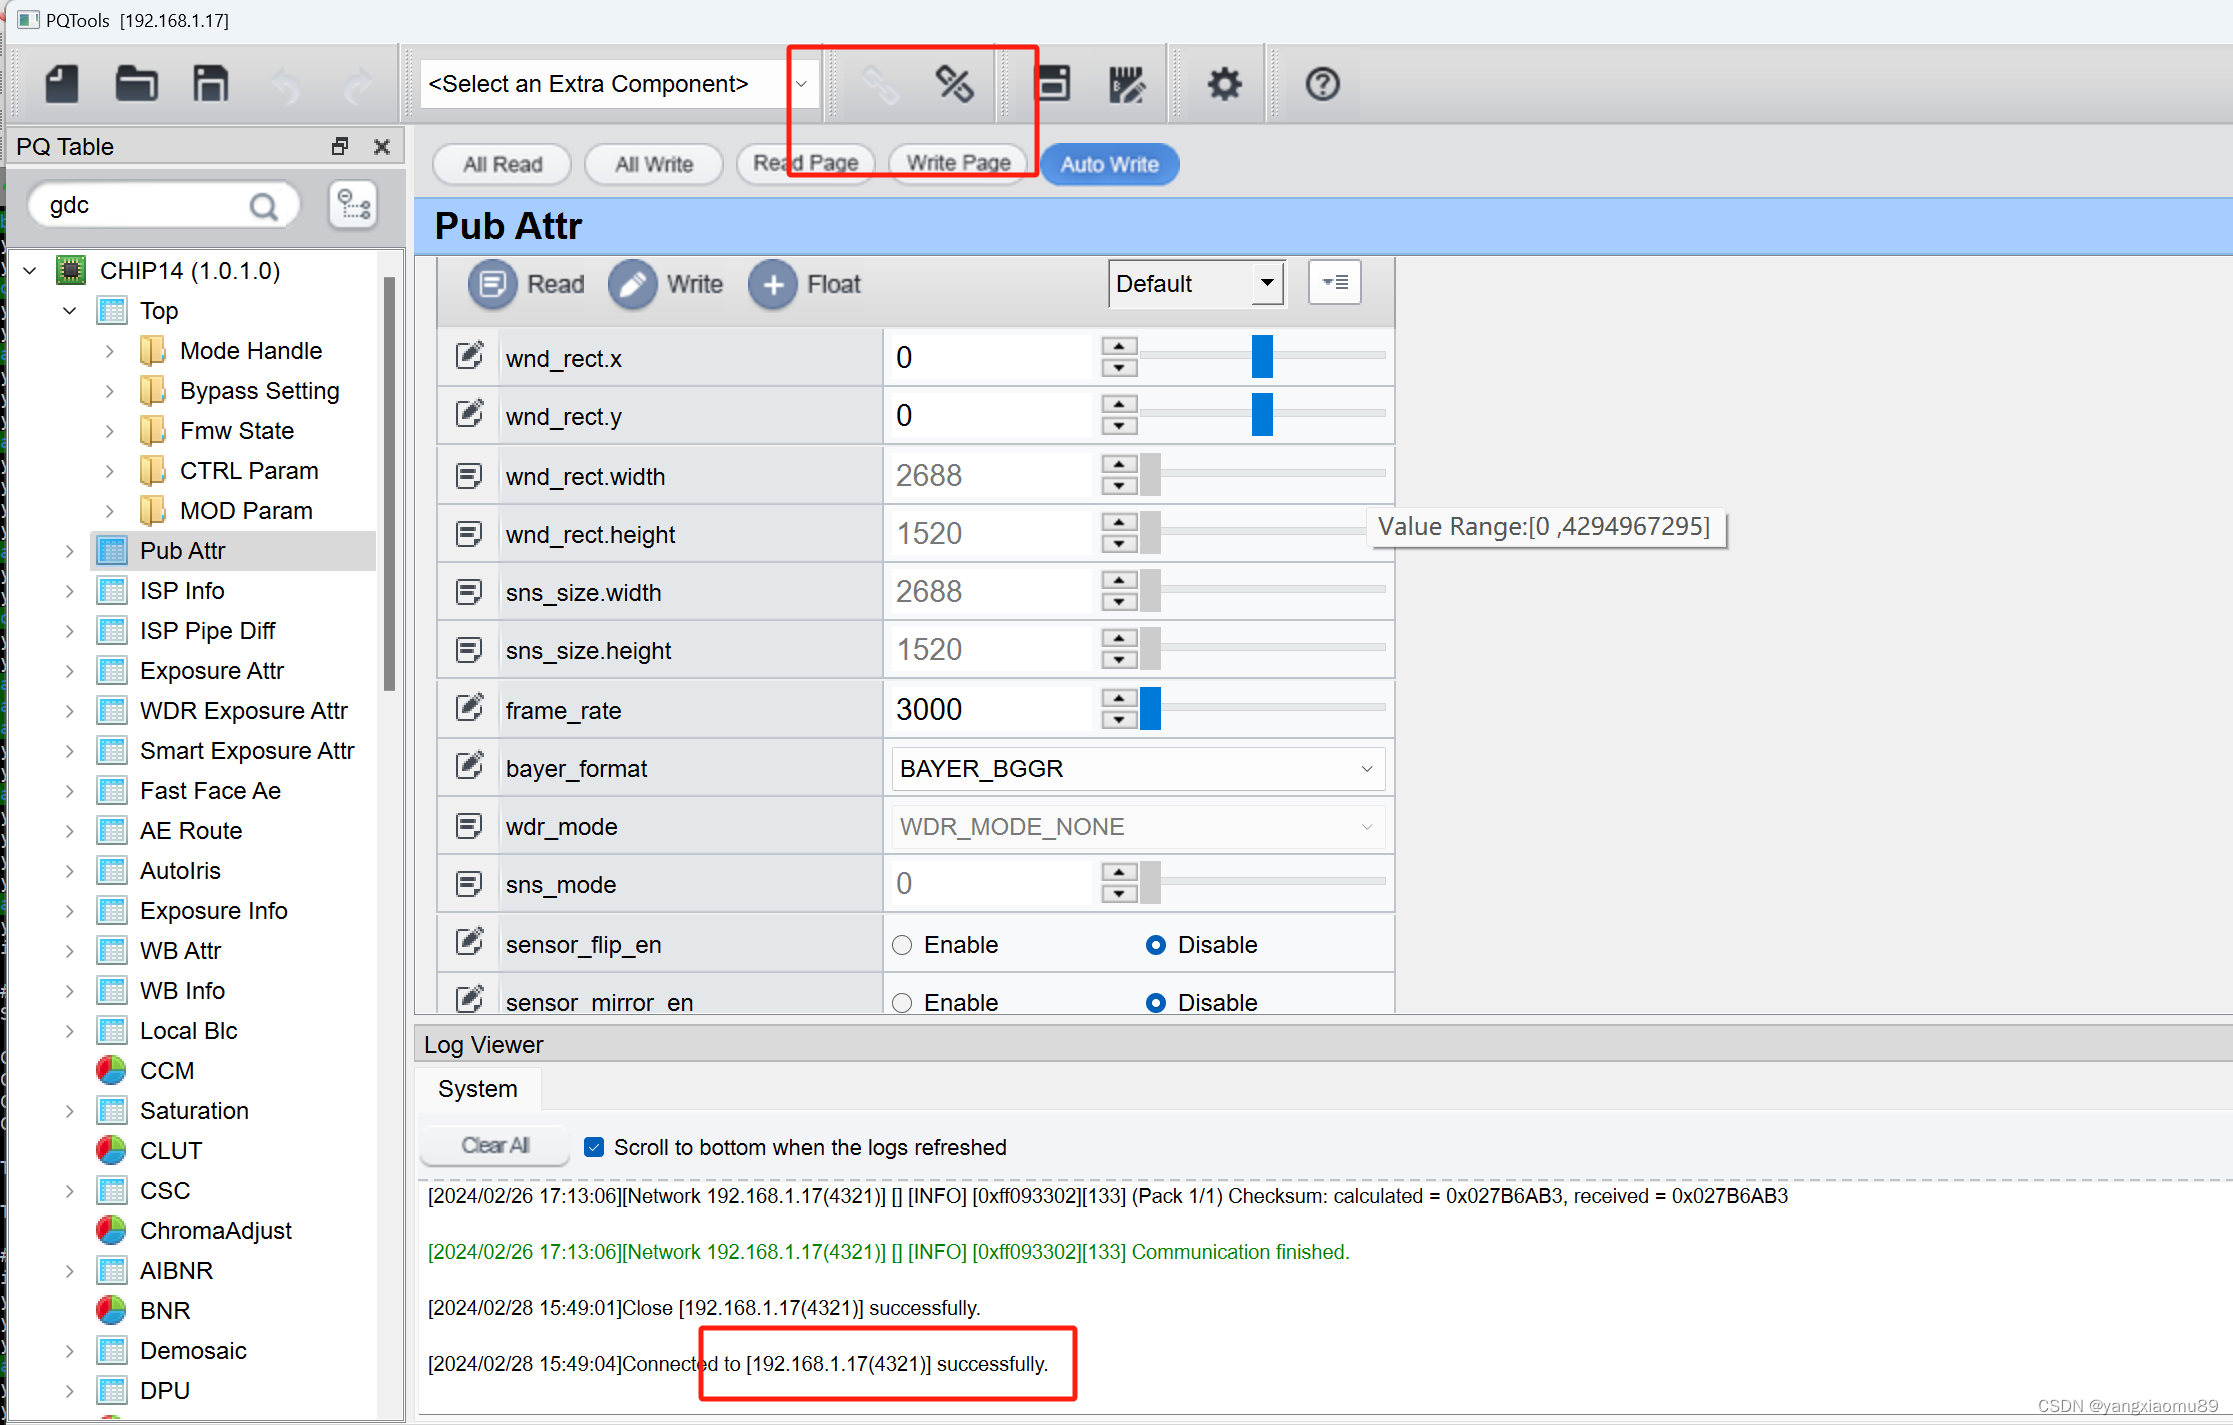Click the Clear All log button

coord(495,1146)
